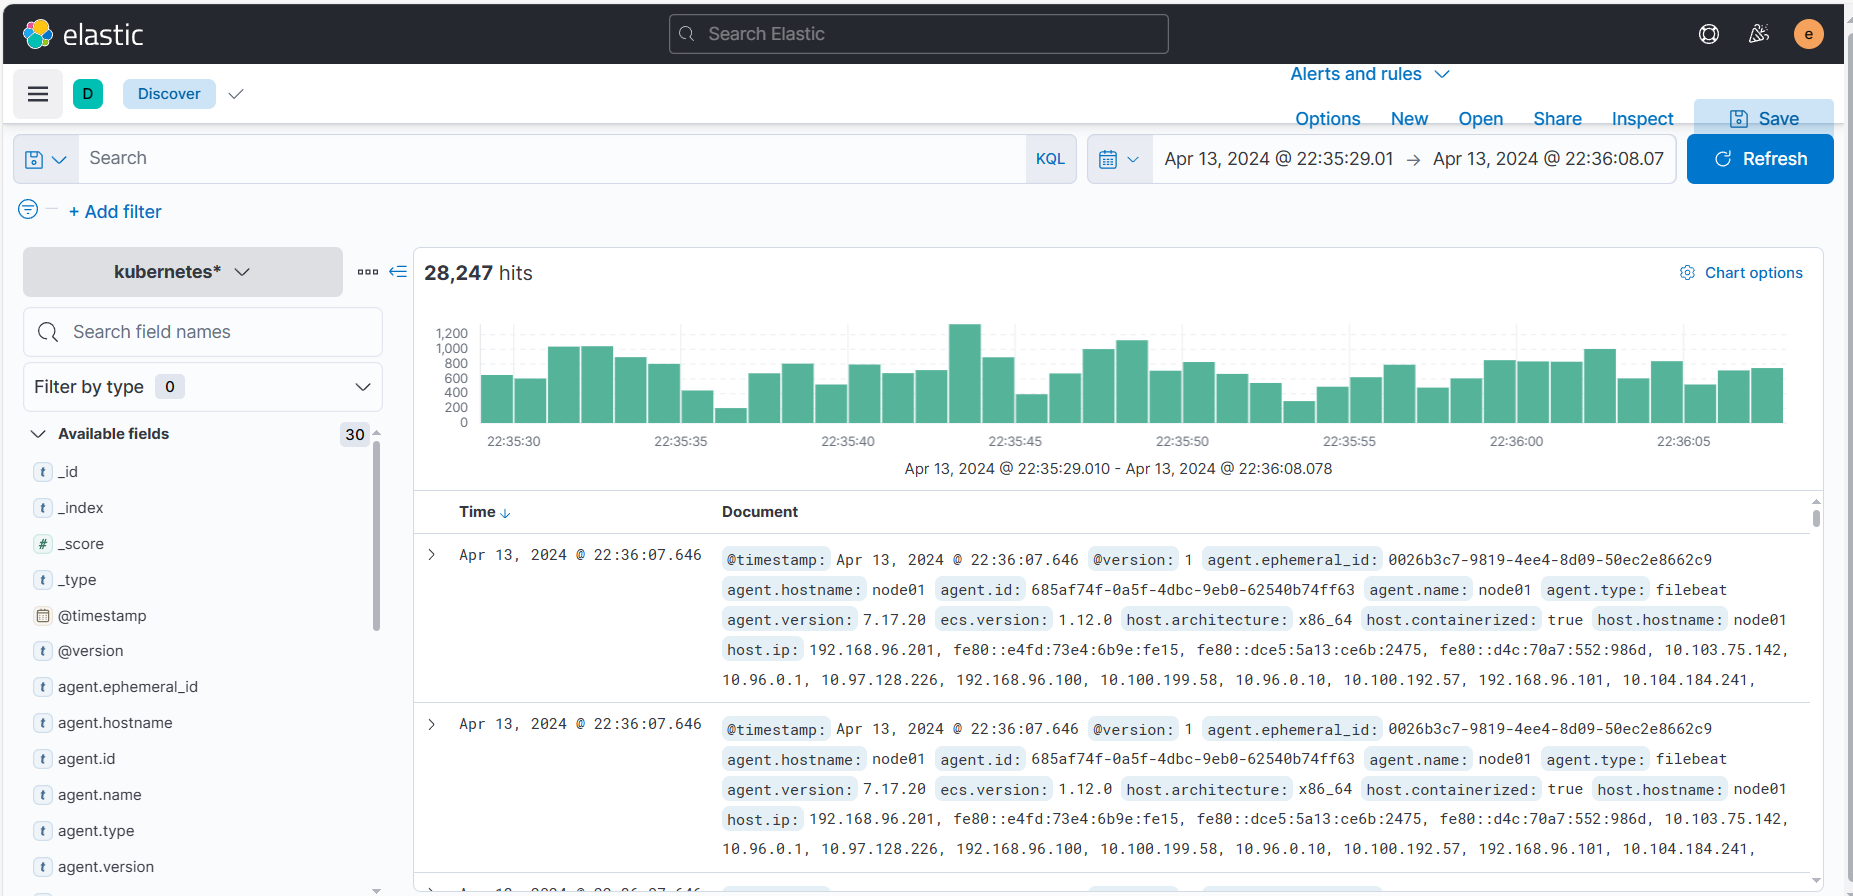Open the hamburger navigation menu

click(38, 94)
